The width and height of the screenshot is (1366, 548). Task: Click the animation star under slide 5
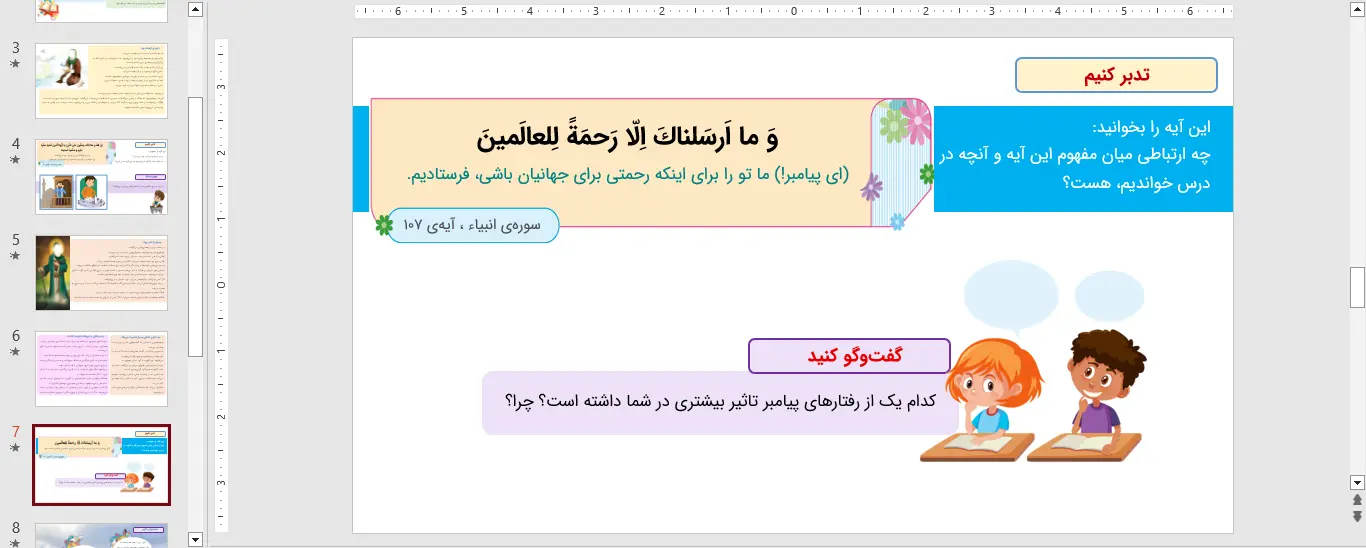[15, 256]
